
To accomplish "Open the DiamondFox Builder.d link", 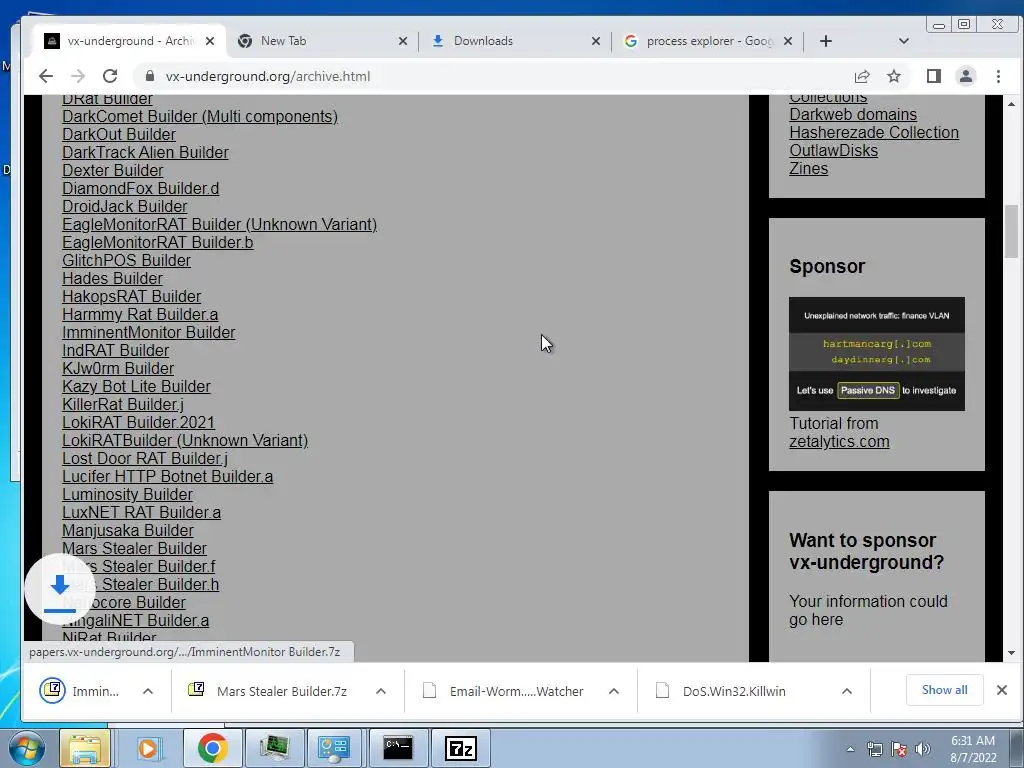I will pos(140,189).
